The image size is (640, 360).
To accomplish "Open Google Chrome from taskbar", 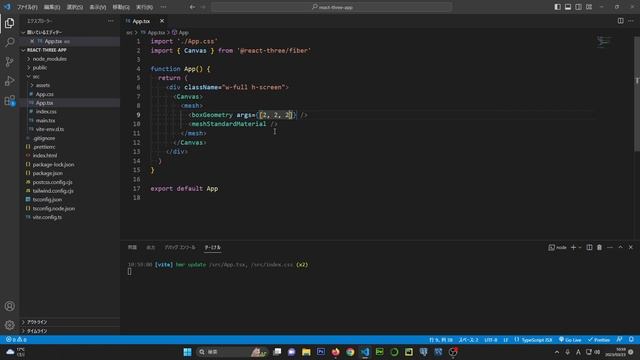I will [x=350, y=352].
